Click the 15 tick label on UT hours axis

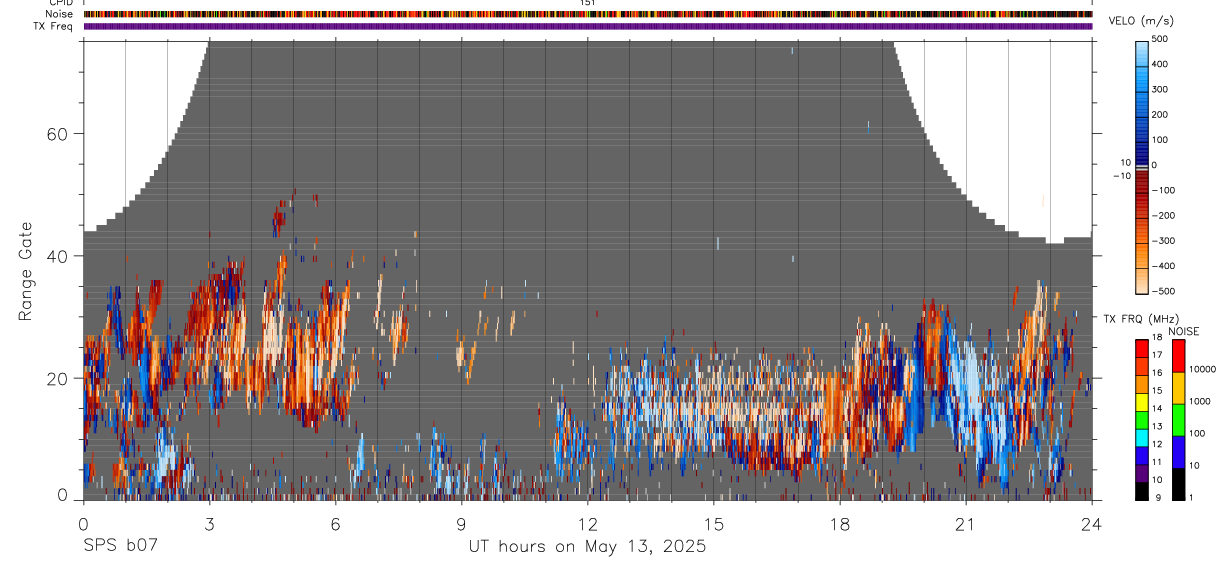pos(713,525)
